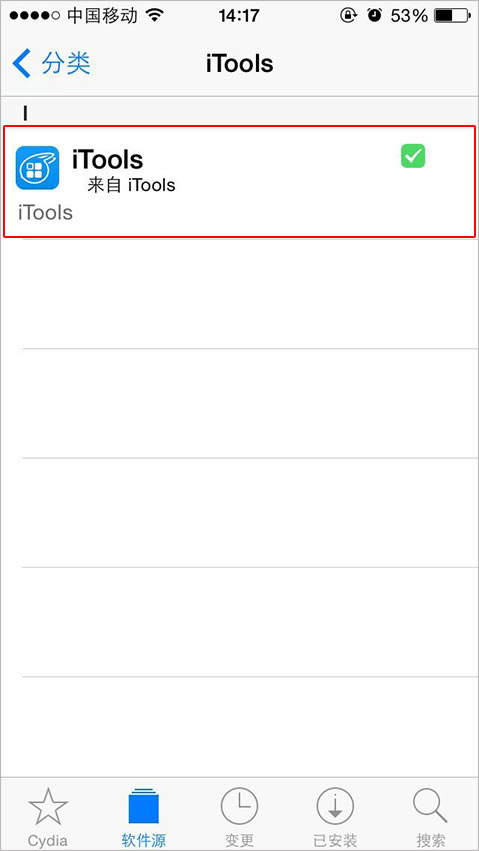Tap the 搜索 magnifying glass icon

[x=430, y=807]
